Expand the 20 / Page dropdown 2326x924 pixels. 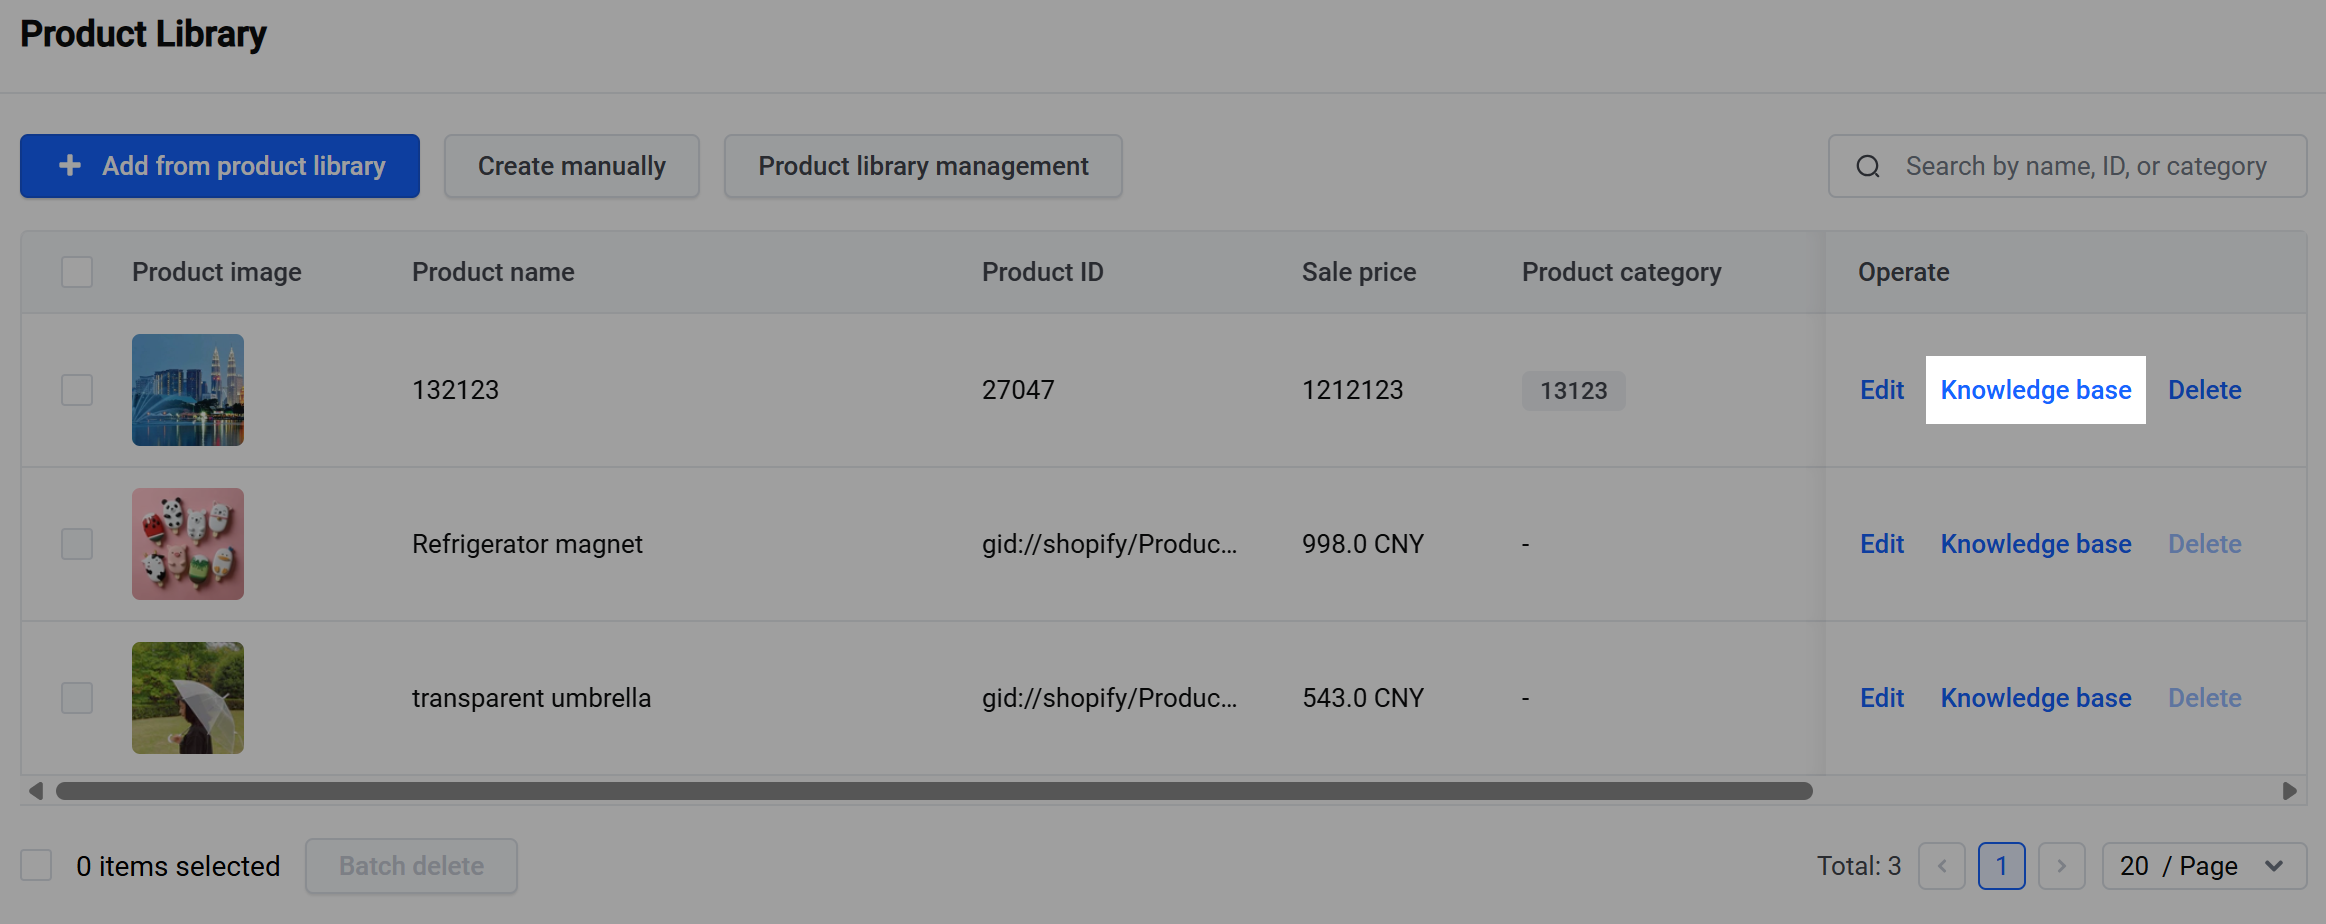click(2204, 866)
